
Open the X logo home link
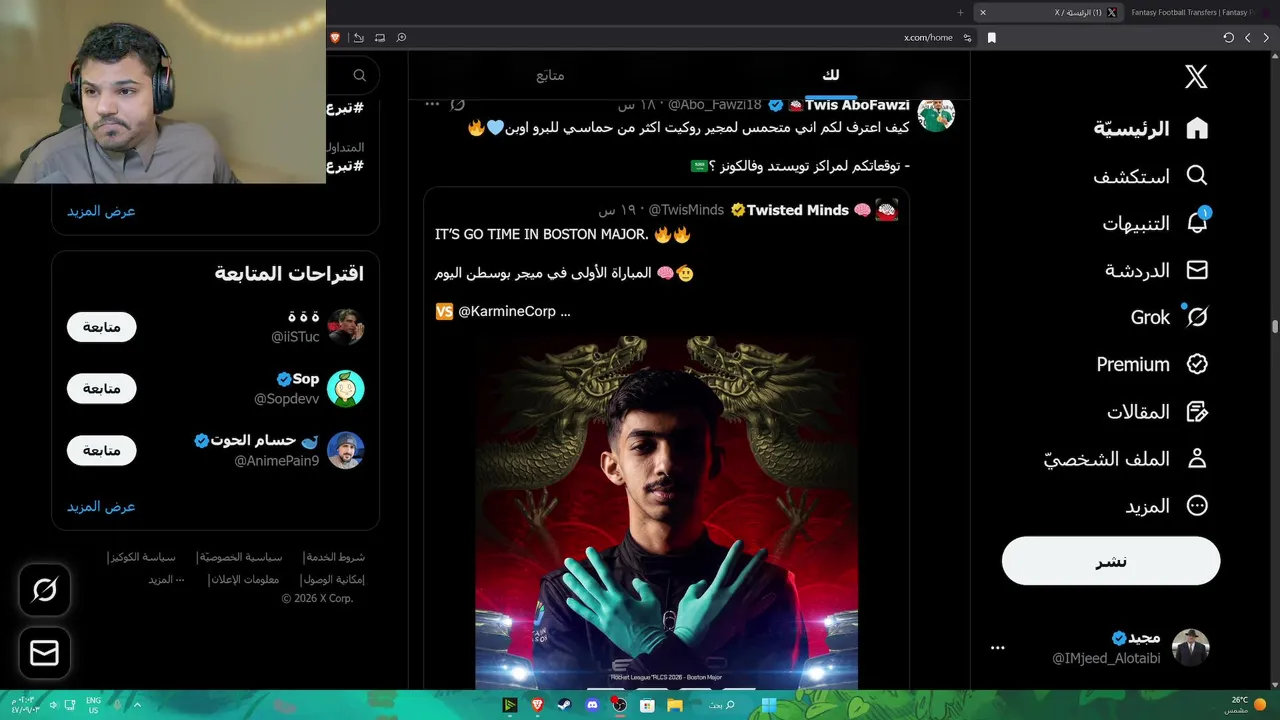pos(1196,77)
